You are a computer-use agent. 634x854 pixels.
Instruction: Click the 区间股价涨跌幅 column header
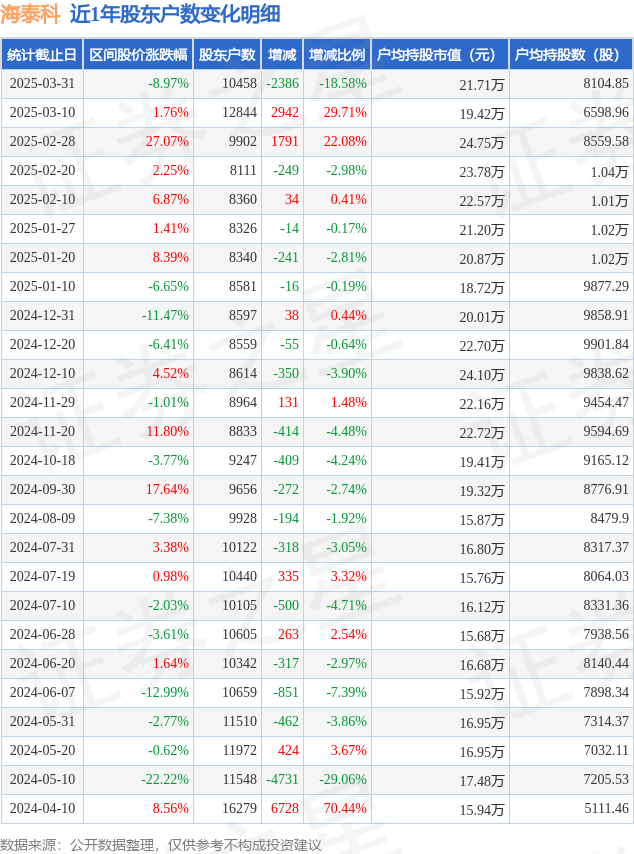click(138, 54)
